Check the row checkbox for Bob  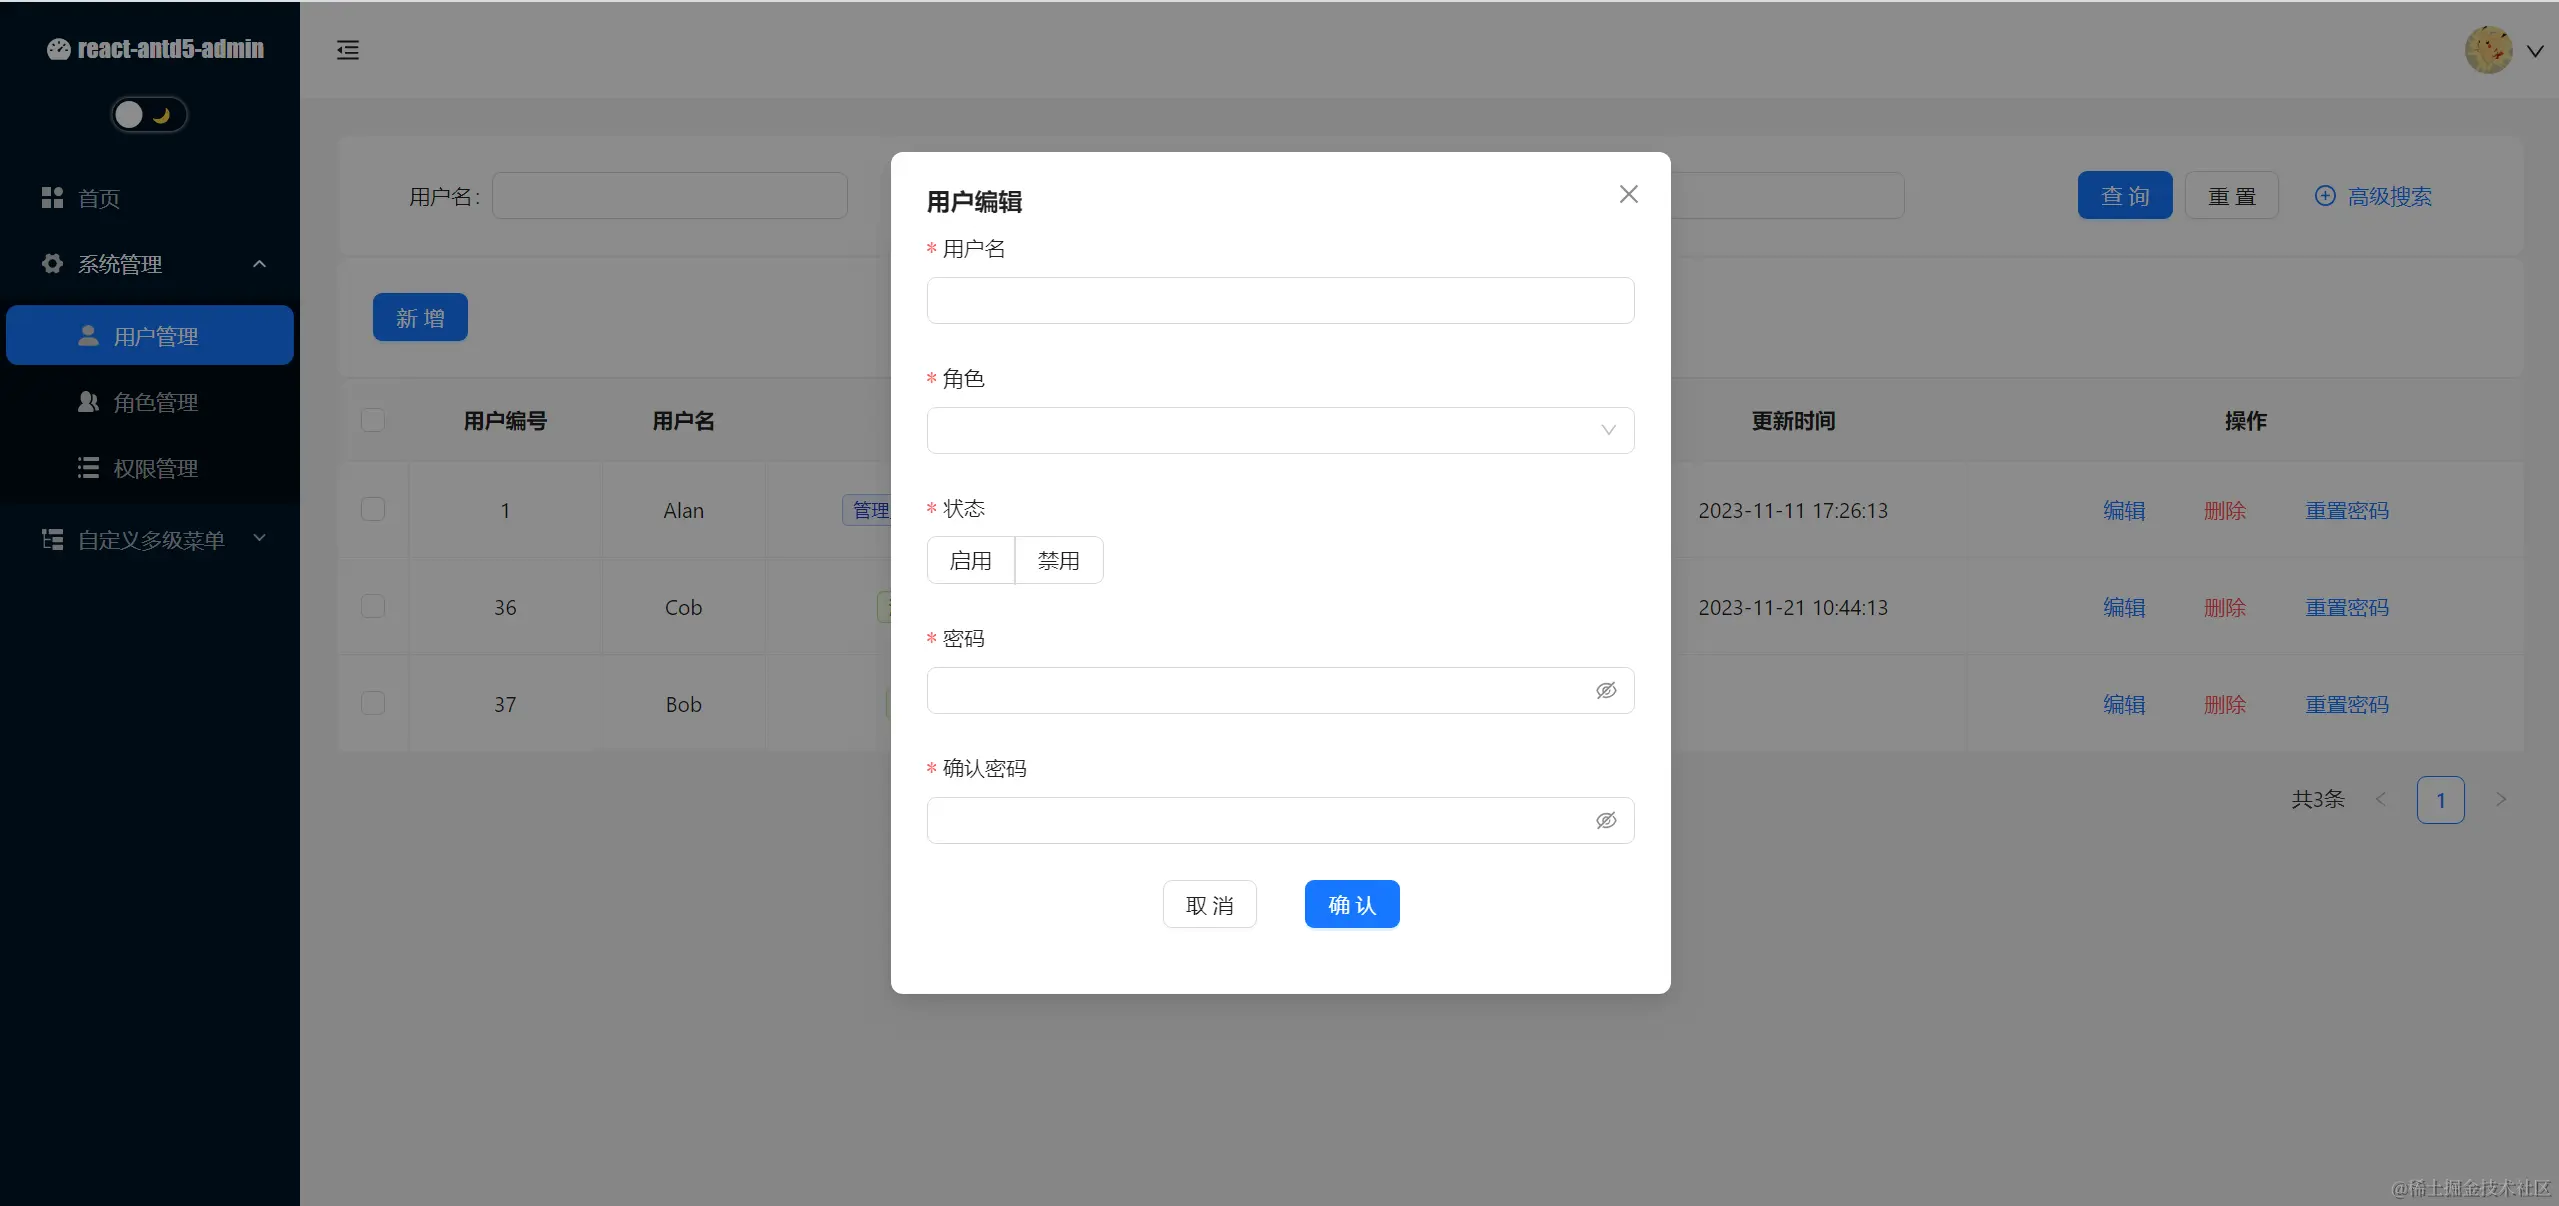click(x=373, y=703)
